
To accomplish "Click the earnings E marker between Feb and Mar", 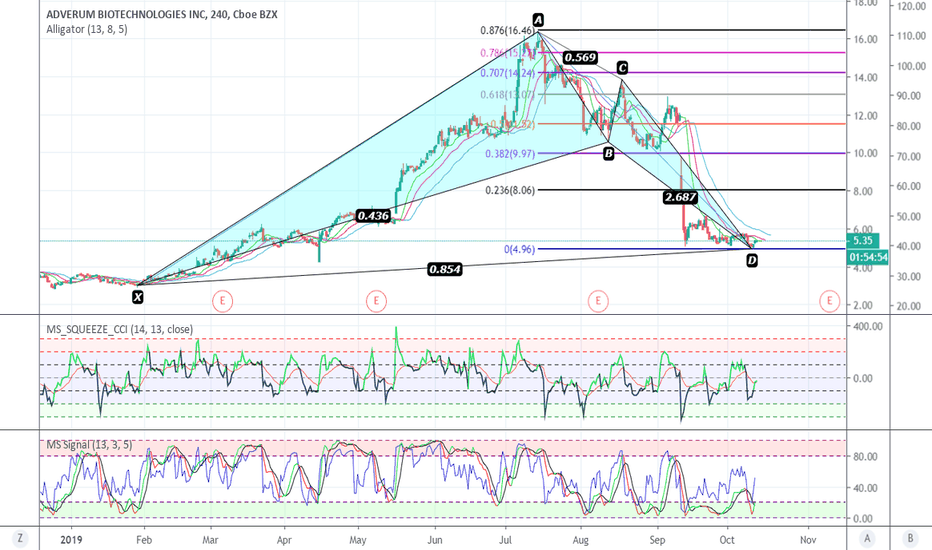I will 222,301.
